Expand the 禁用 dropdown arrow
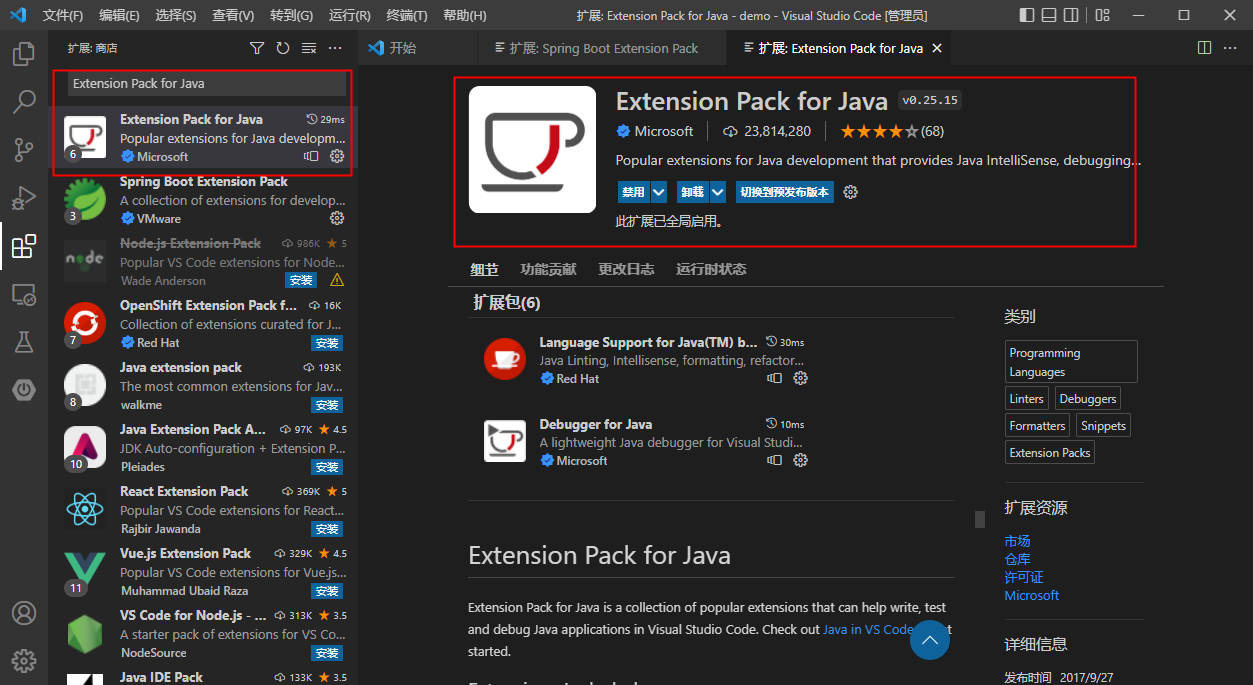This screenshot has height=685, width=1253. [x=658, y=192]
